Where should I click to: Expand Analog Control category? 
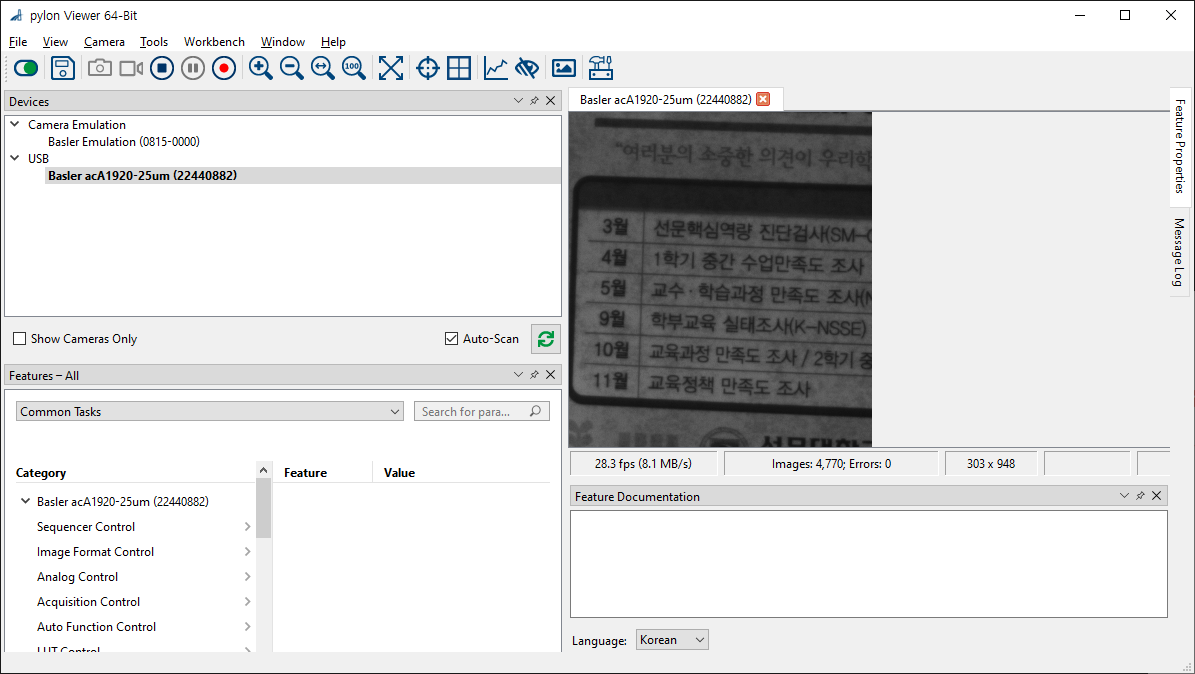(247, 576)
